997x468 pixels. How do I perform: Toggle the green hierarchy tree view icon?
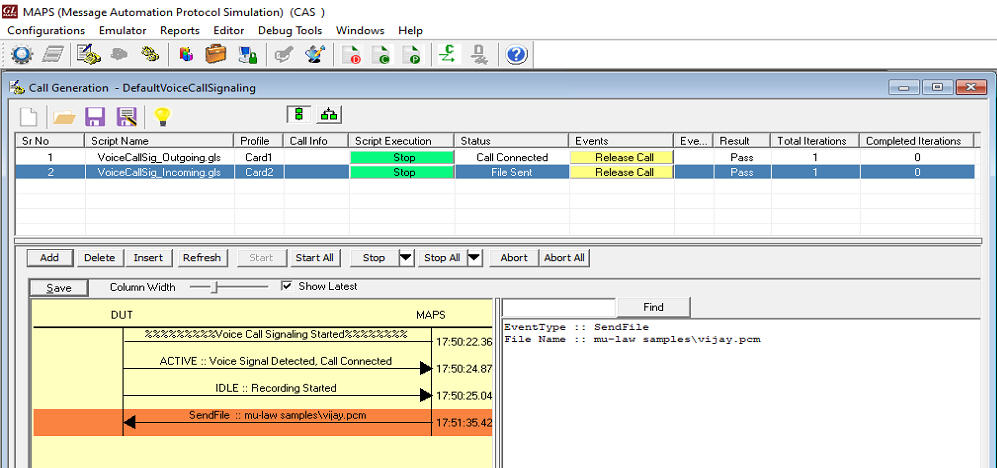tap(329, 114)
